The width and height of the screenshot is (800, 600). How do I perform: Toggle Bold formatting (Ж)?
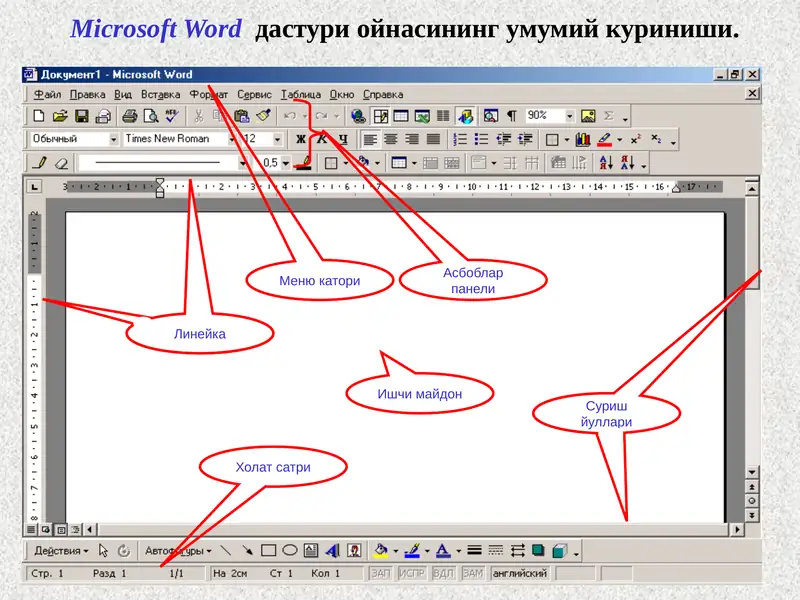tap(301, 139)
